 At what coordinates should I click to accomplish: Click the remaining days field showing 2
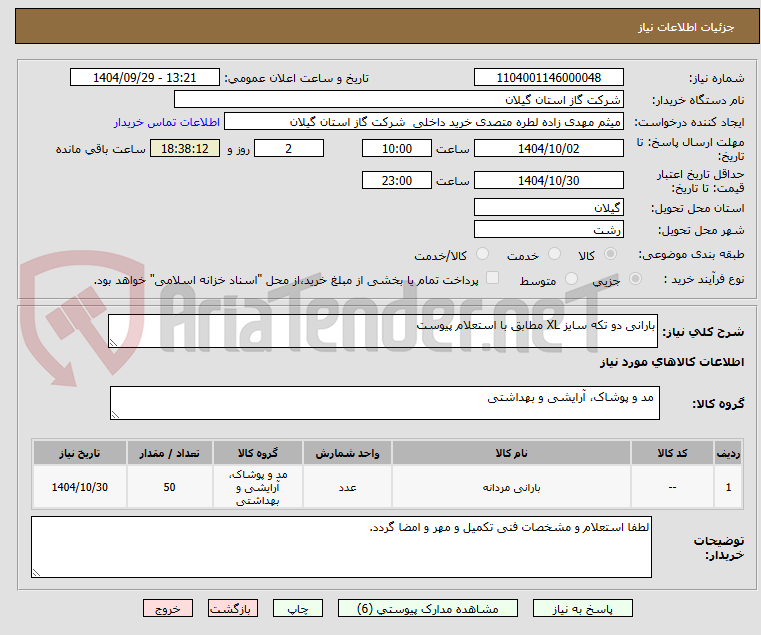pyautogui.click(x=289, y=149)
